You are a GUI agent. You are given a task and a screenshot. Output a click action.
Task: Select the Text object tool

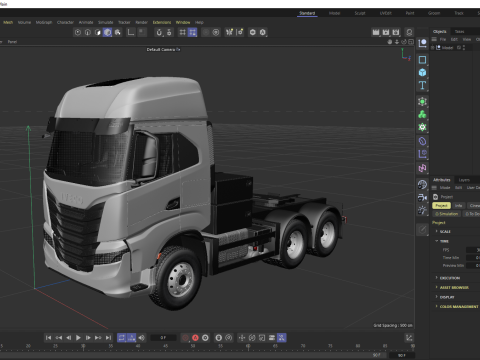422,85
